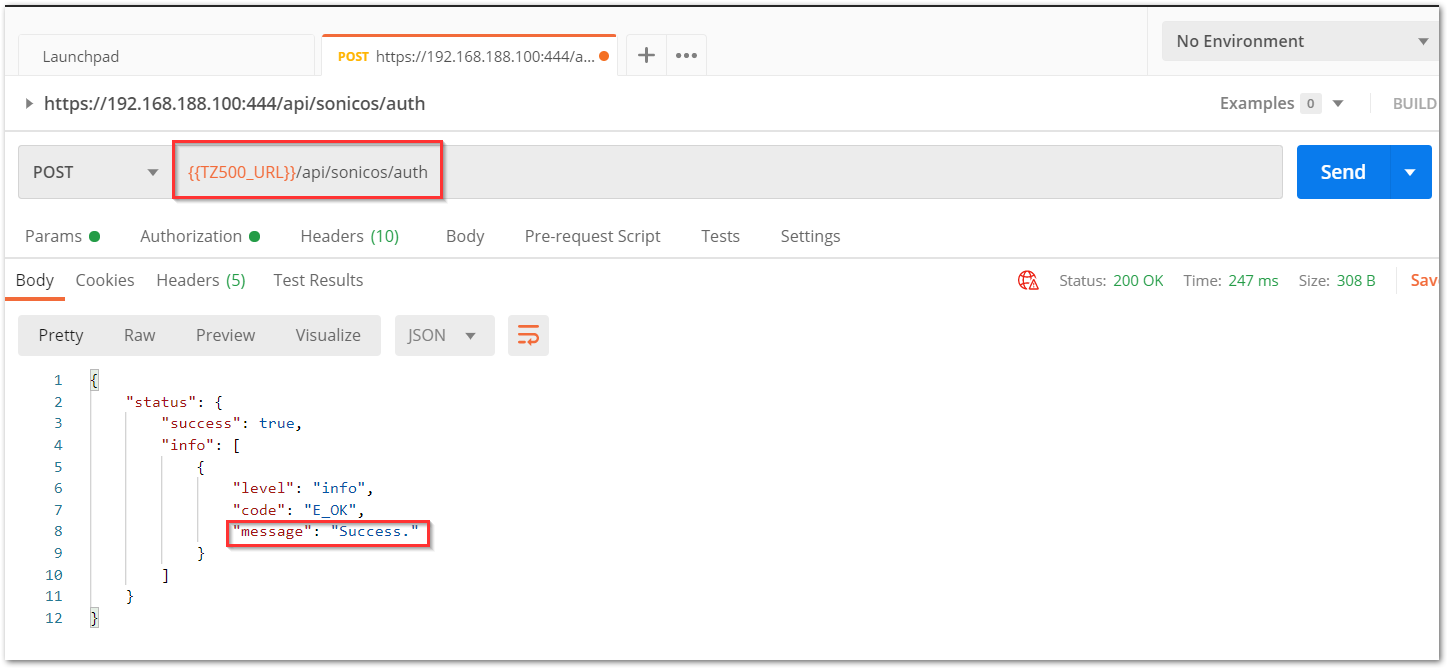Click the "info": [ line

point(200,445)
